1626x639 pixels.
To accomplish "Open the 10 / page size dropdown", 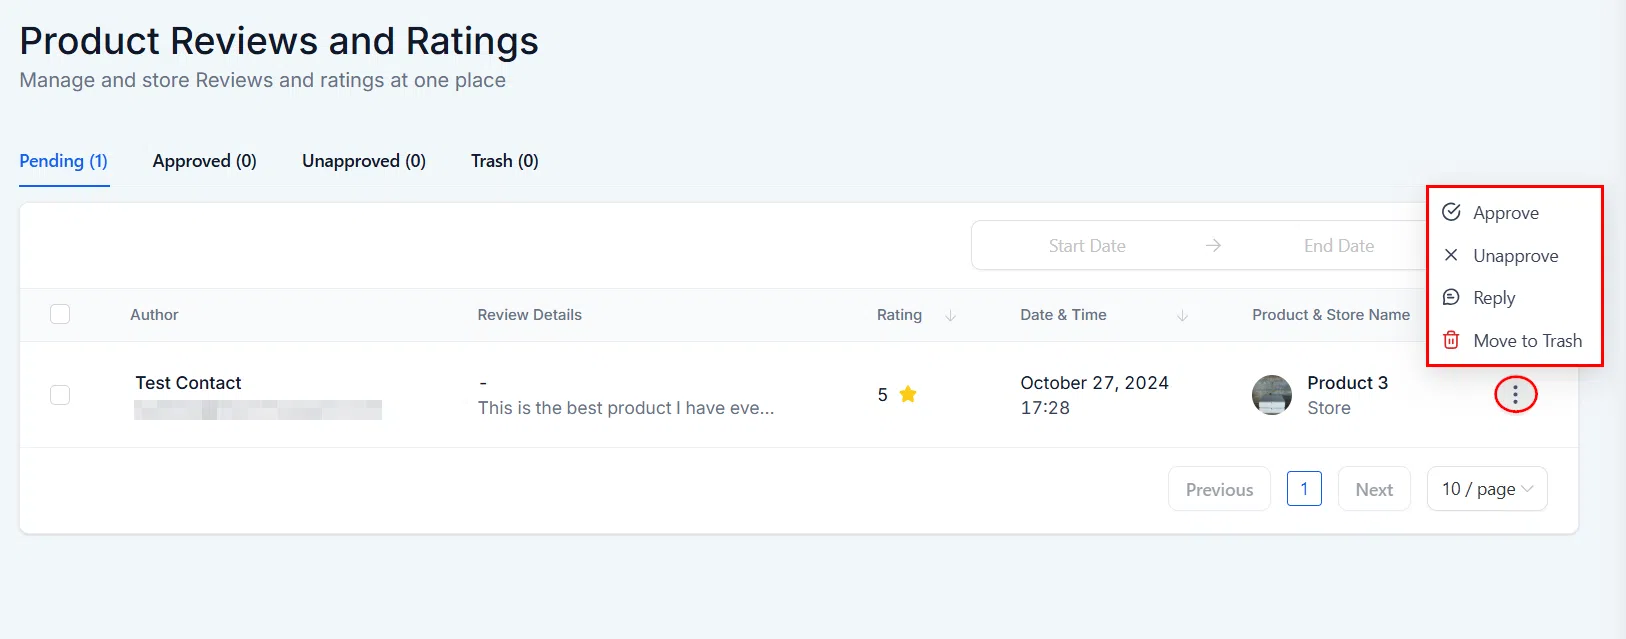I will pos(1487,489).
